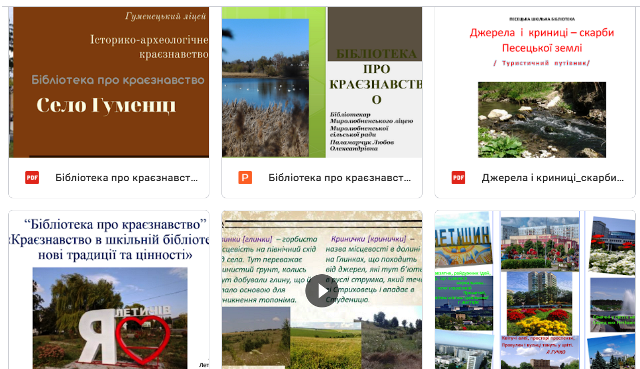Open Нетішин city photo collage thumbnail

535,290
